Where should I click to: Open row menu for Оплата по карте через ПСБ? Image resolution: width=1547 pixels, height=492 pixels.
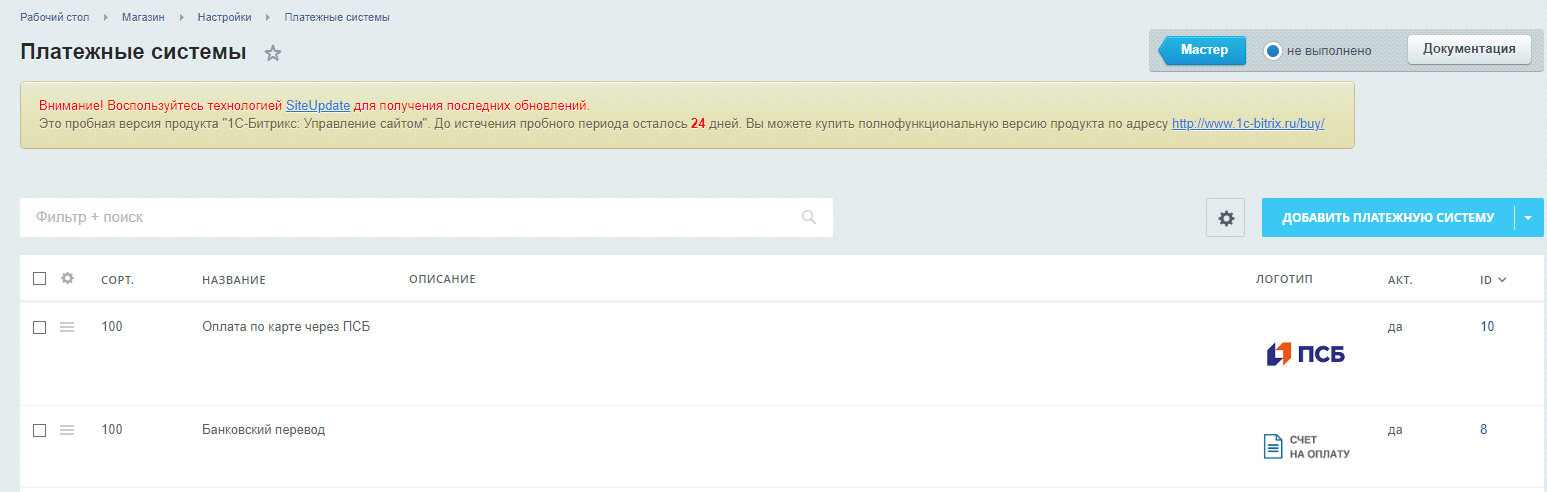click(67, 327)
